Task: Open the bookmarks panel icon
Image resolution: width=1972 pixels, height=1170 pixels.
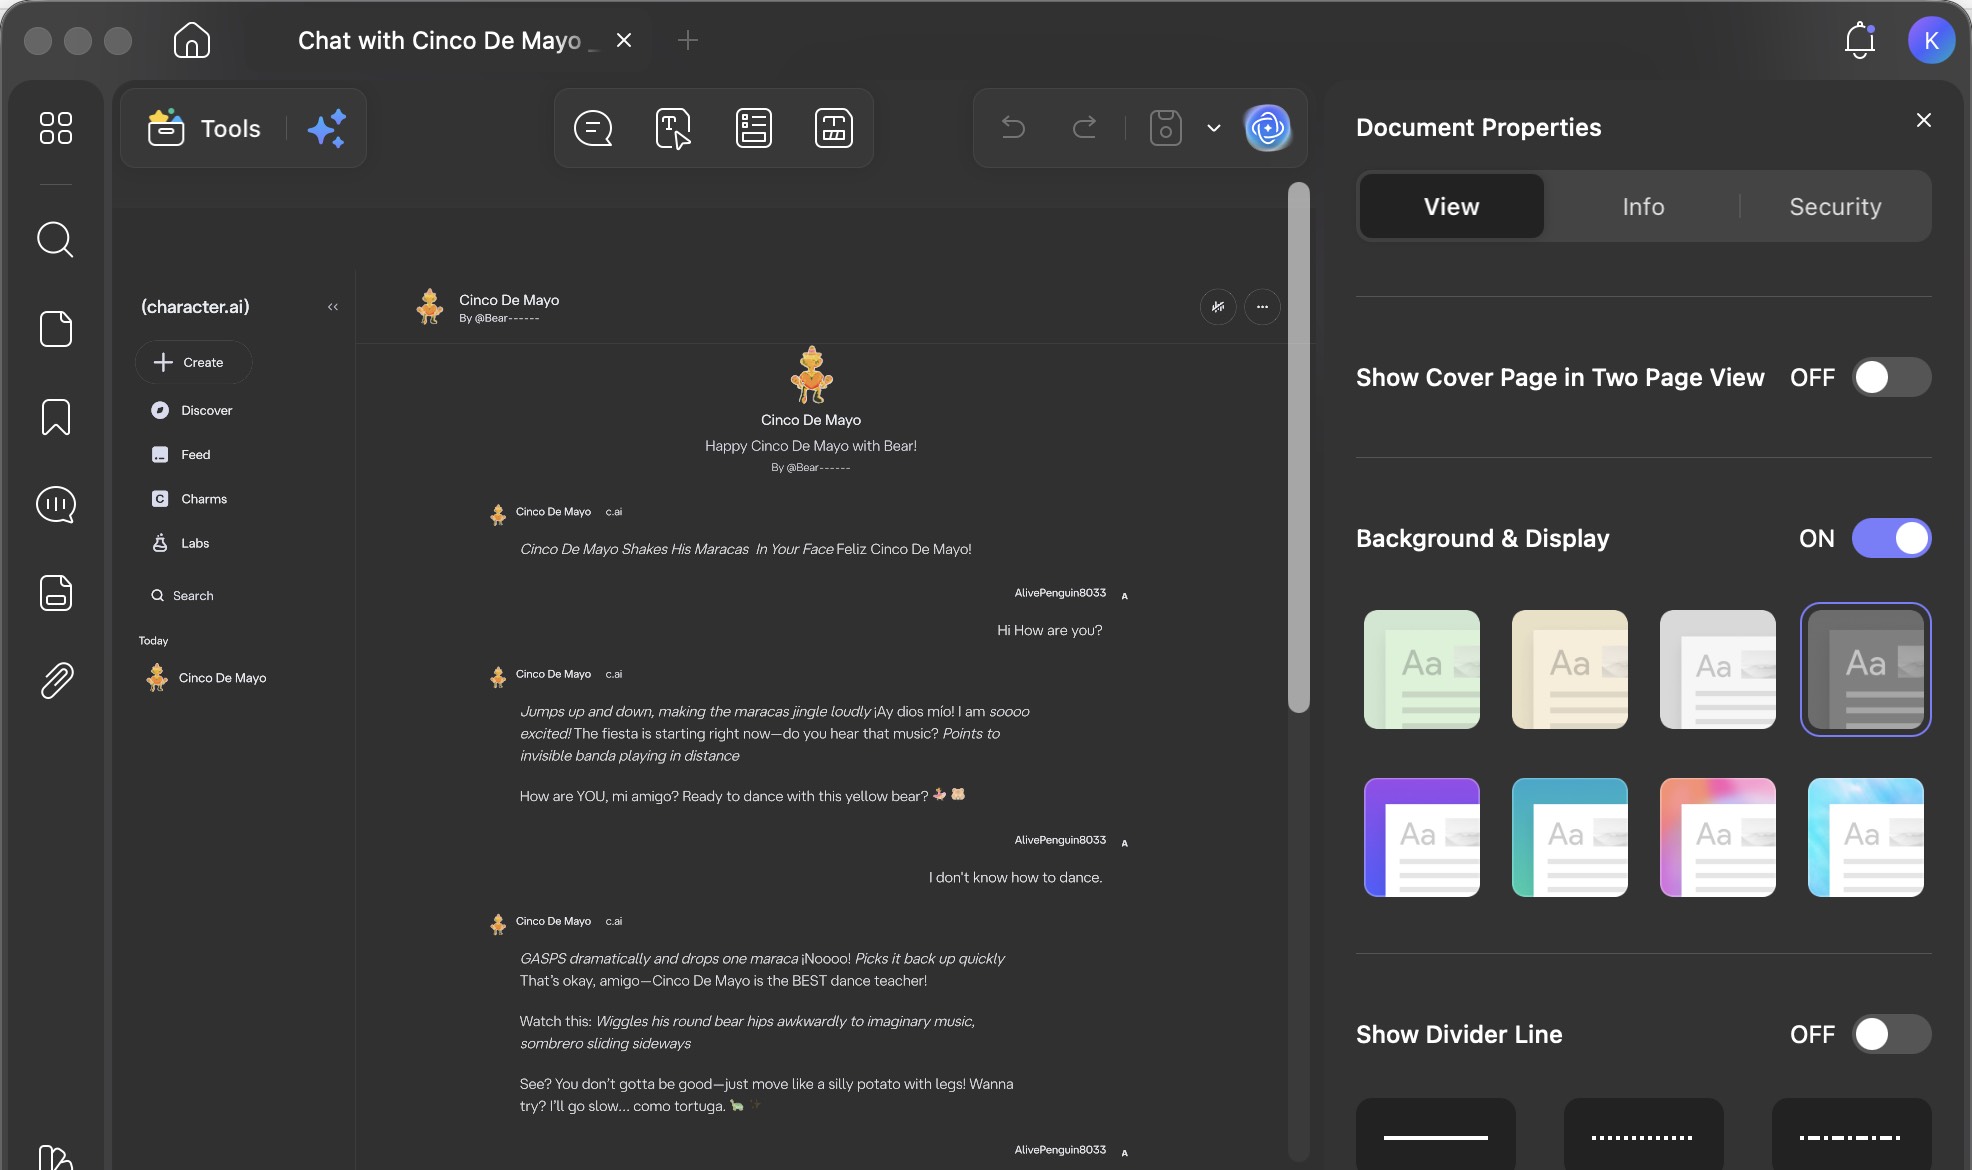Action: pyautogui.click(x=56, y=417)
